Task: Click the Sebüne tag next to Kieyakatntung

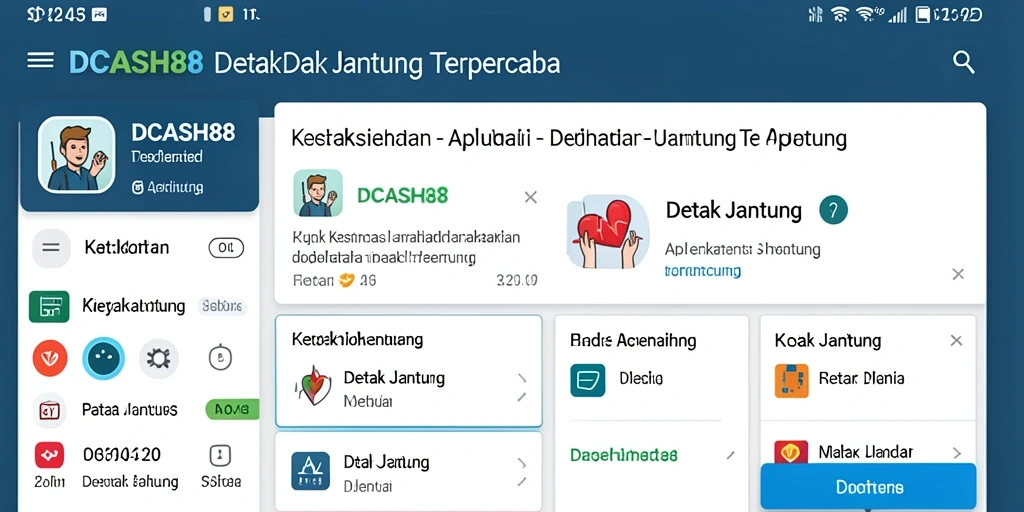Action: (x=223, y=306)
